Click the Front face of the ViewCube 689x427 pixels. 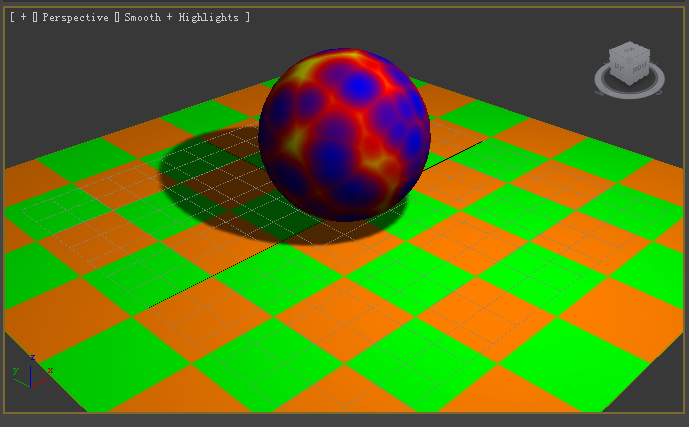point(640,67)
